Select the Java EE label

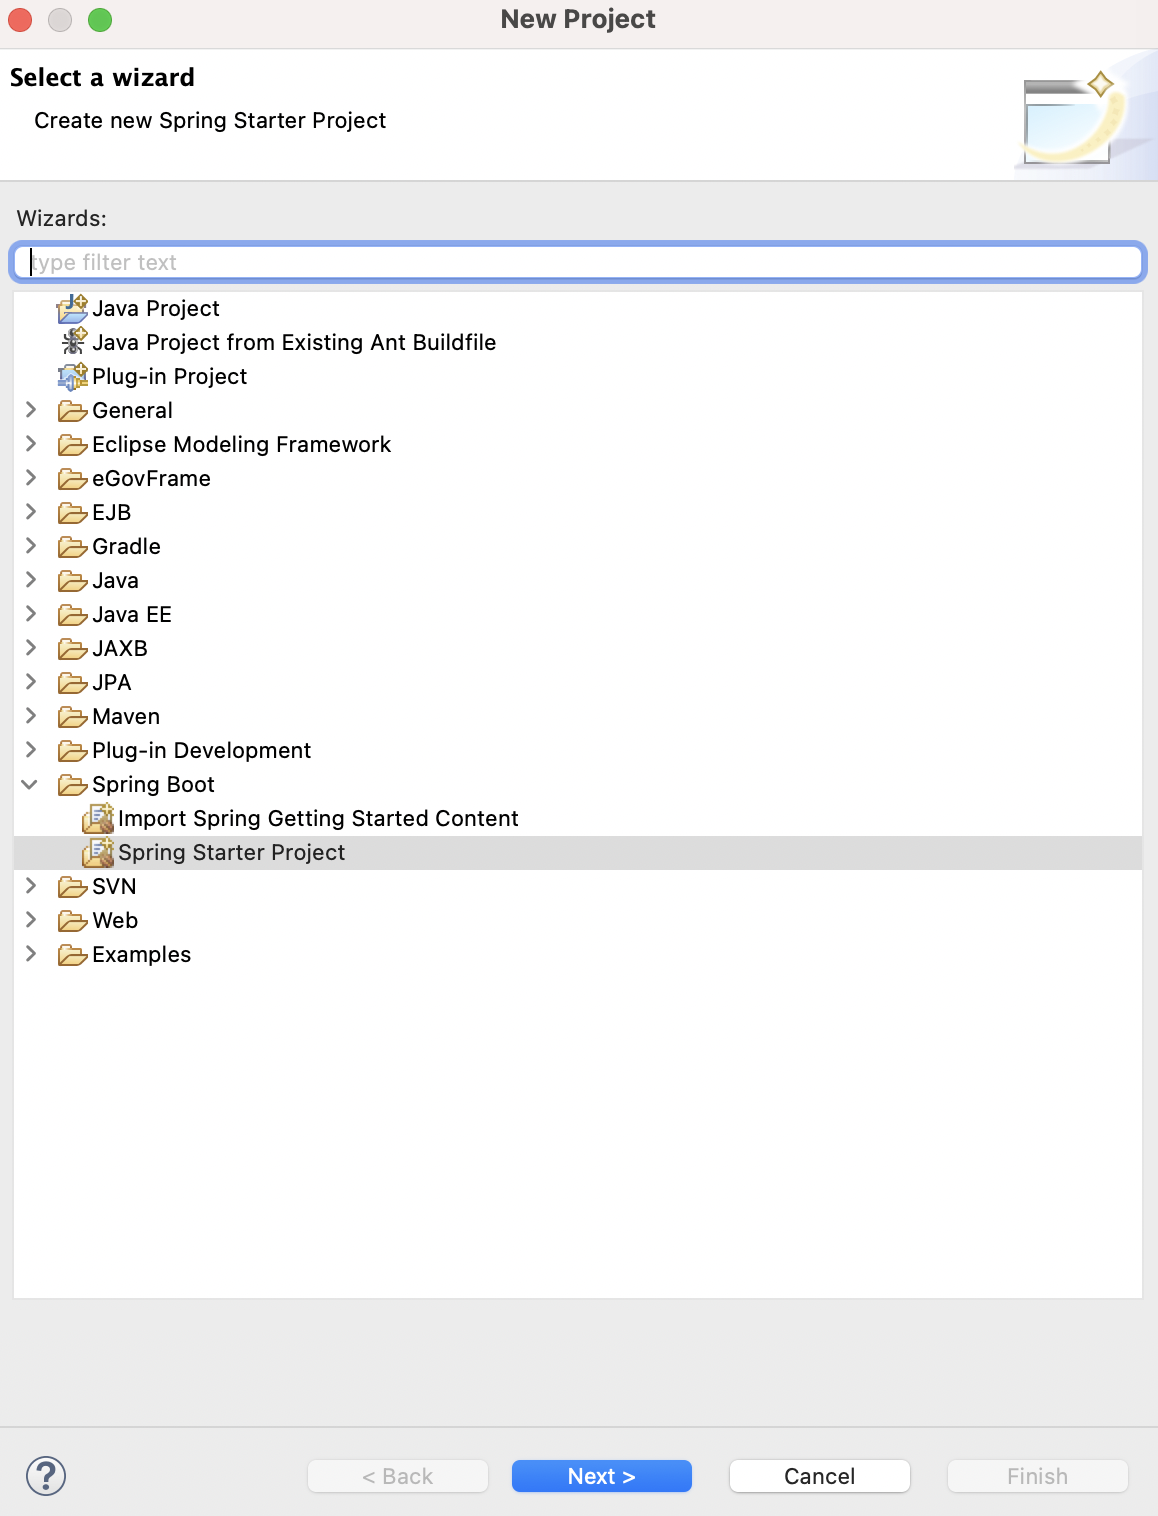point(132,614)
